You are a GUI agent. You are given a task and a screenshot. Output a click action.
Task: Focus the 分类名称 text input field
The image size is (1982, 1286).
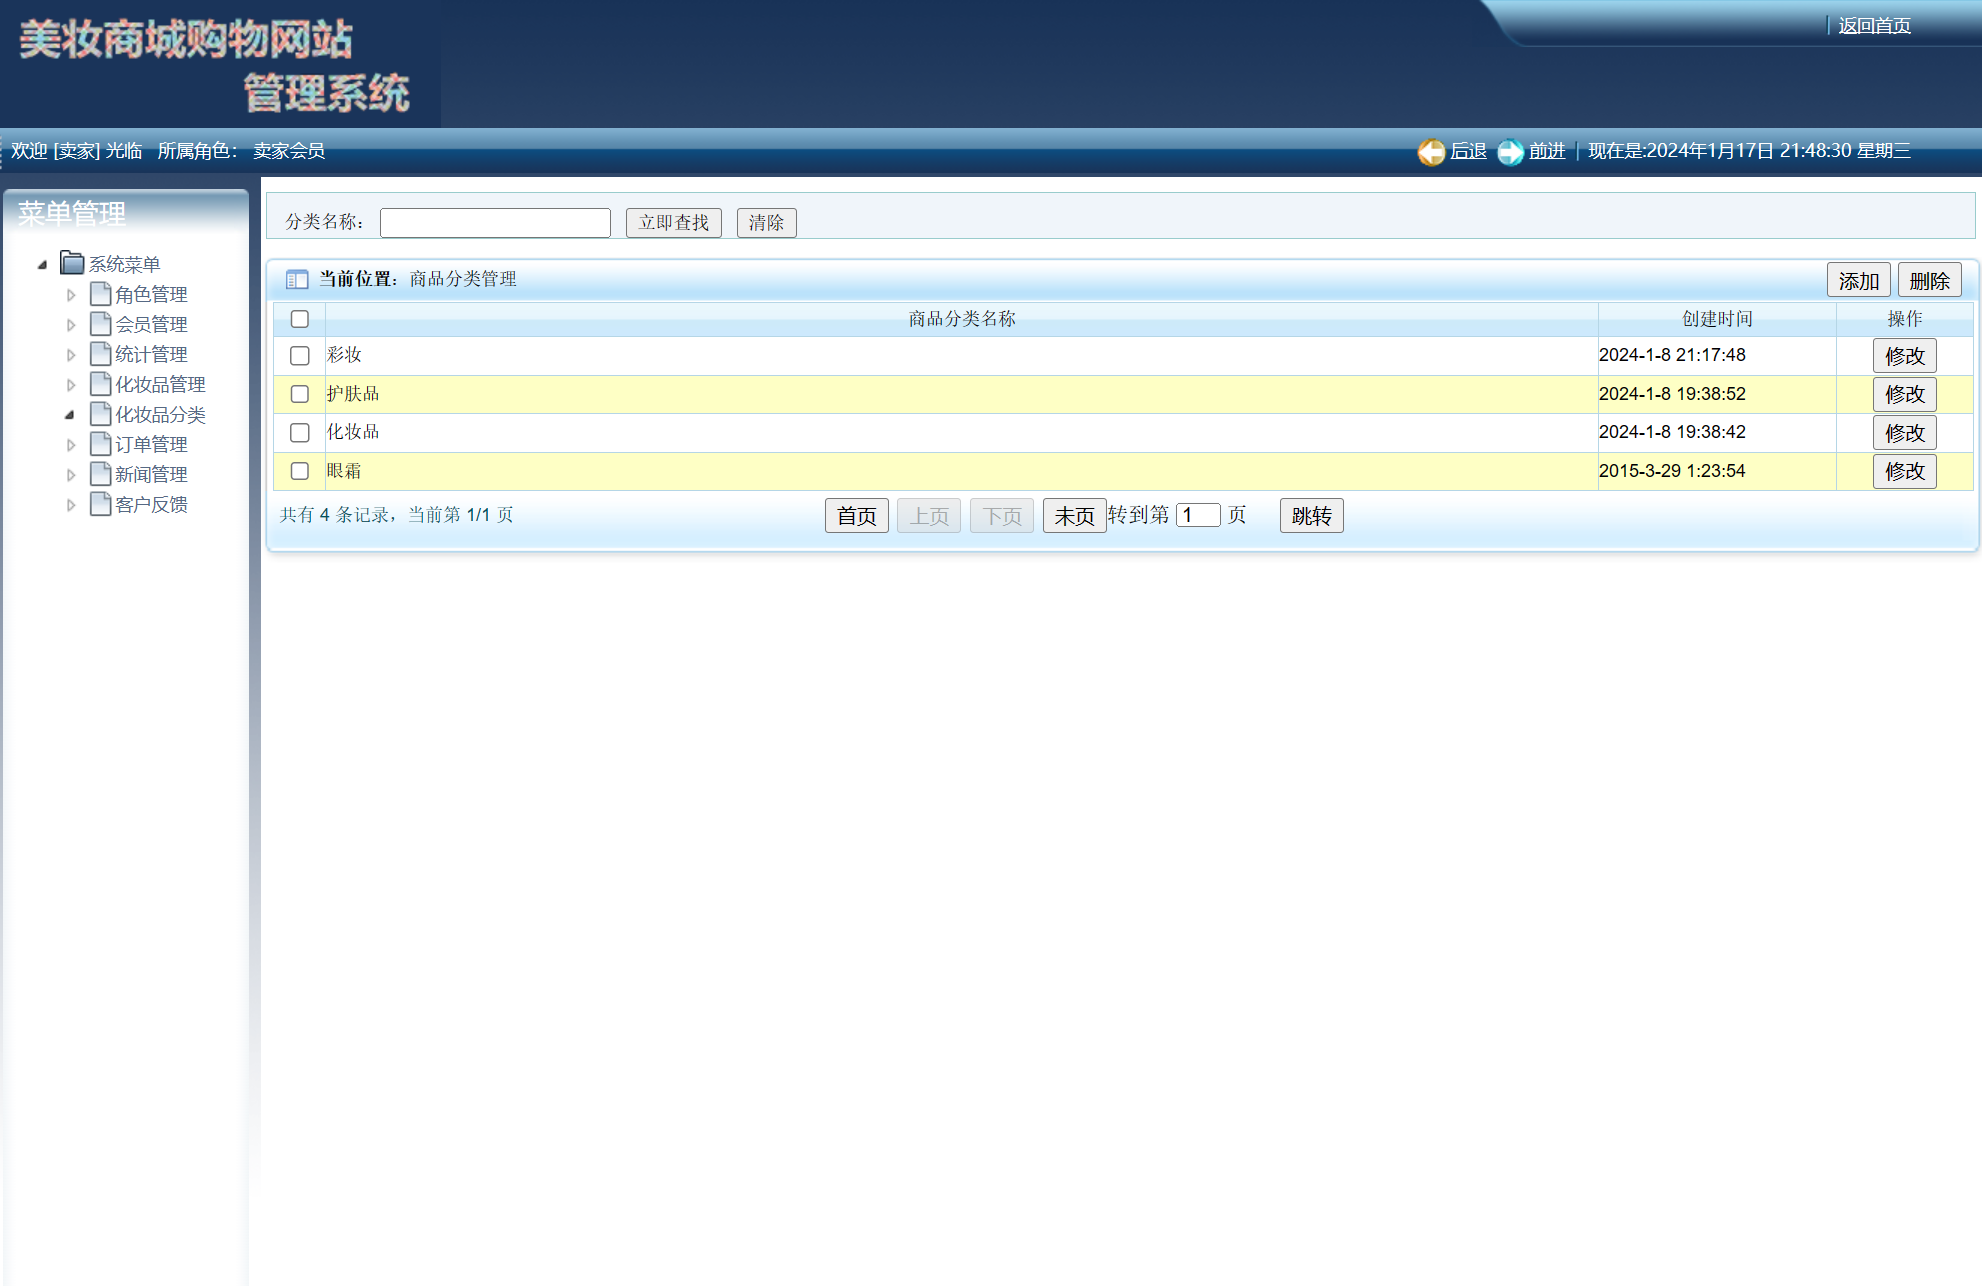click(x=495, y=223)
